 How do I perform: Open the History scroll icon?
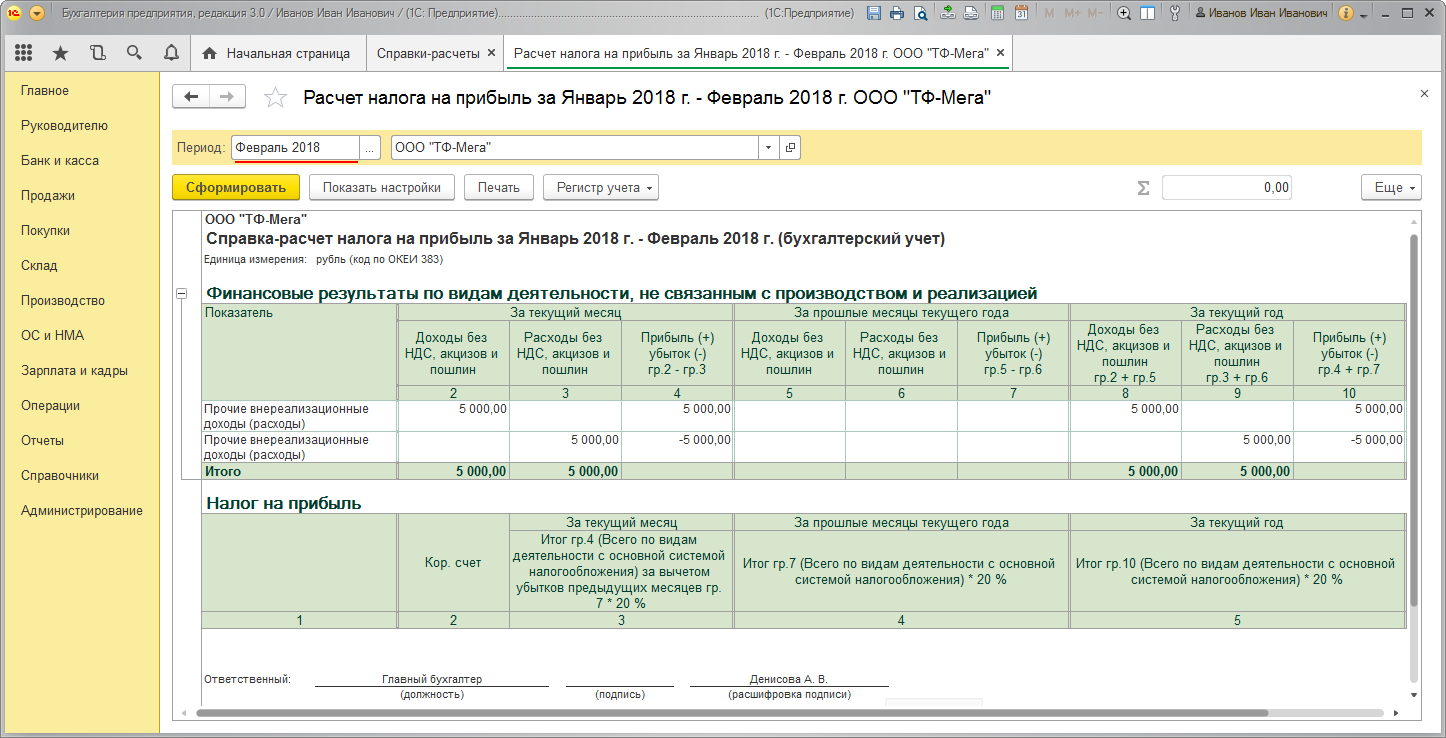97,53
